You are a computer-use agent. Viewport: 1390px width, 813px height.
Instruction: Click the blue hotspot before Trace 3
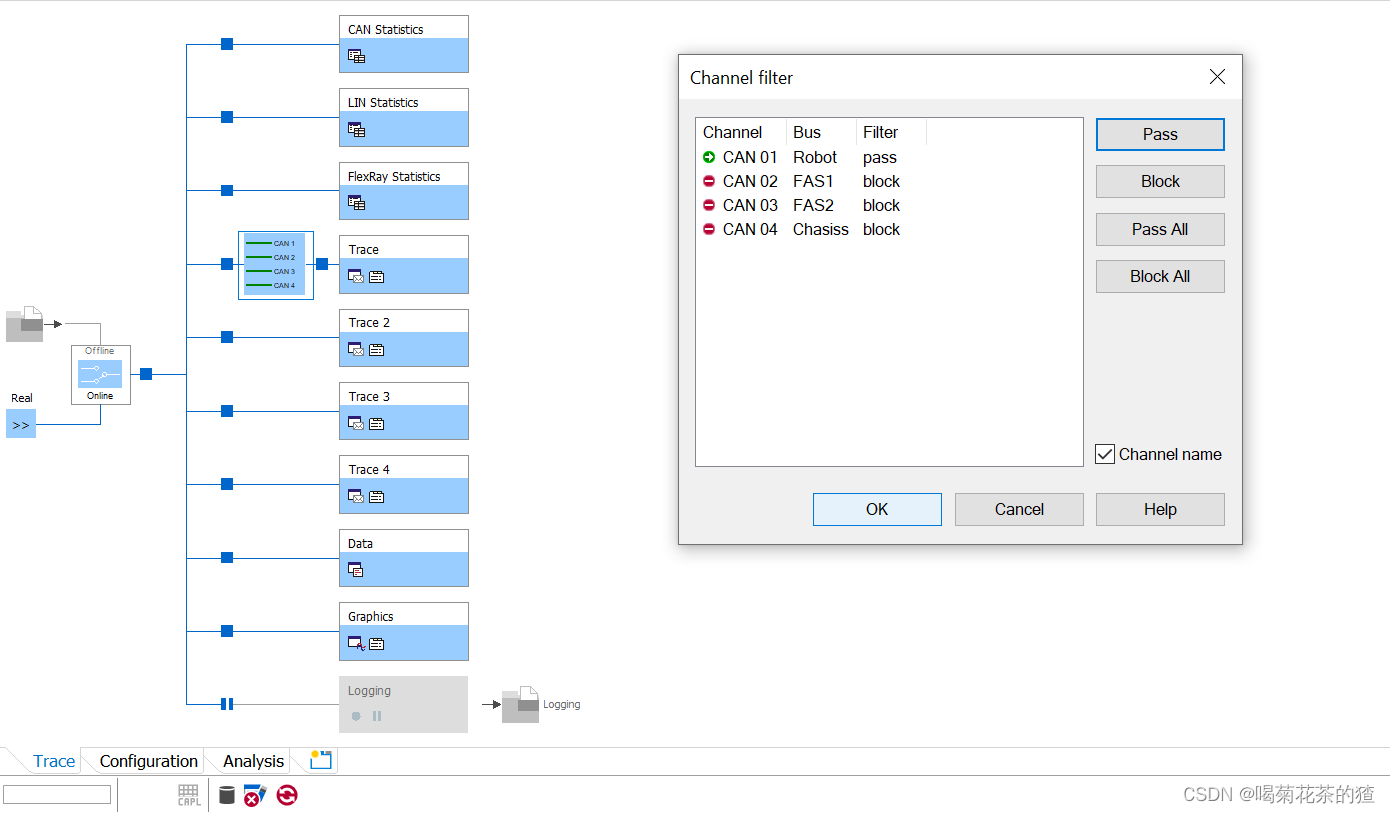(x=227, y=411)
